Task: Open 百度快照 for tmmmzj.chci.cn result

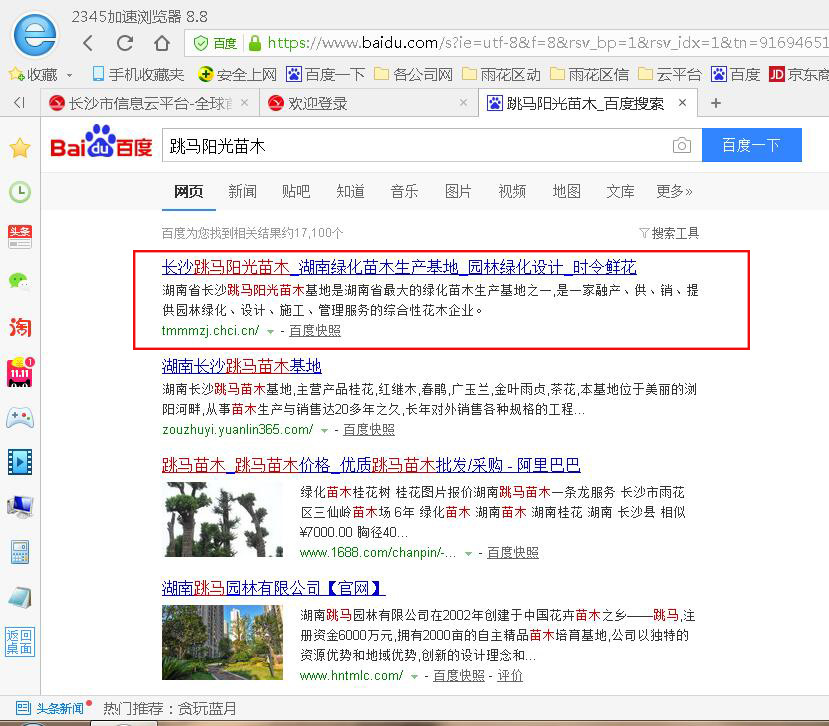Action: click(x=315, y=330)
